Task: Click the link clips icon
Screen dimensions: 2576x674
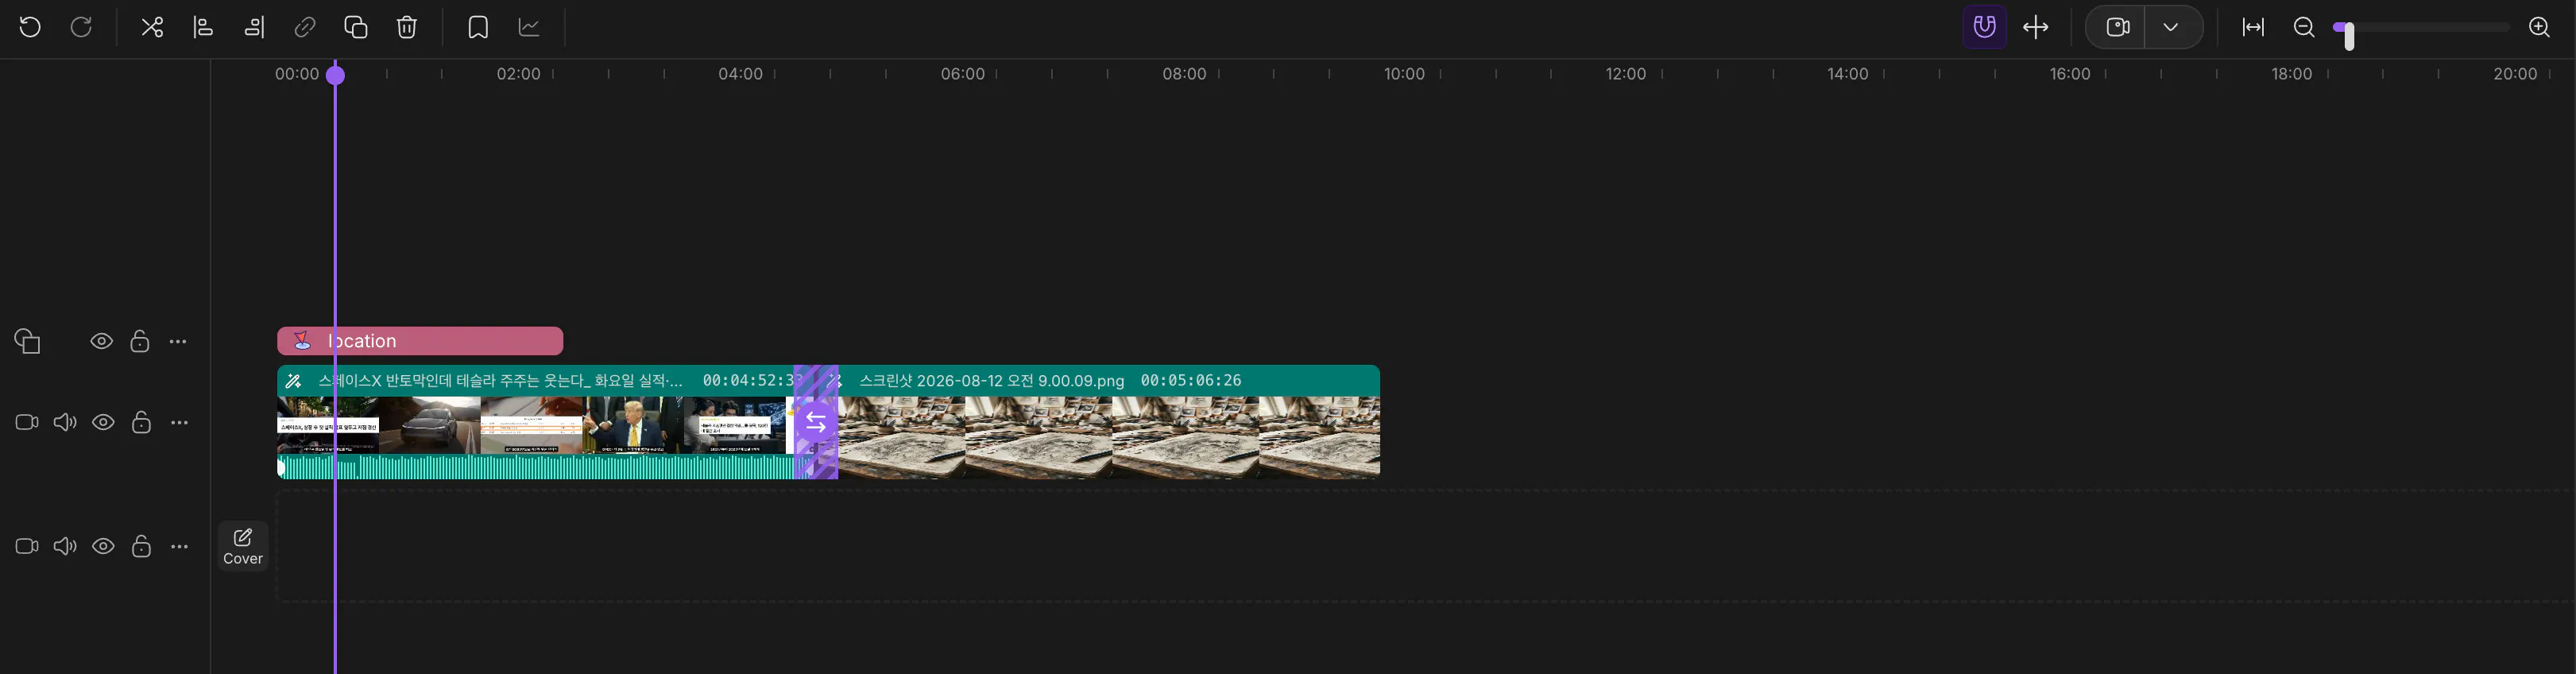Action: pos(305,27)
